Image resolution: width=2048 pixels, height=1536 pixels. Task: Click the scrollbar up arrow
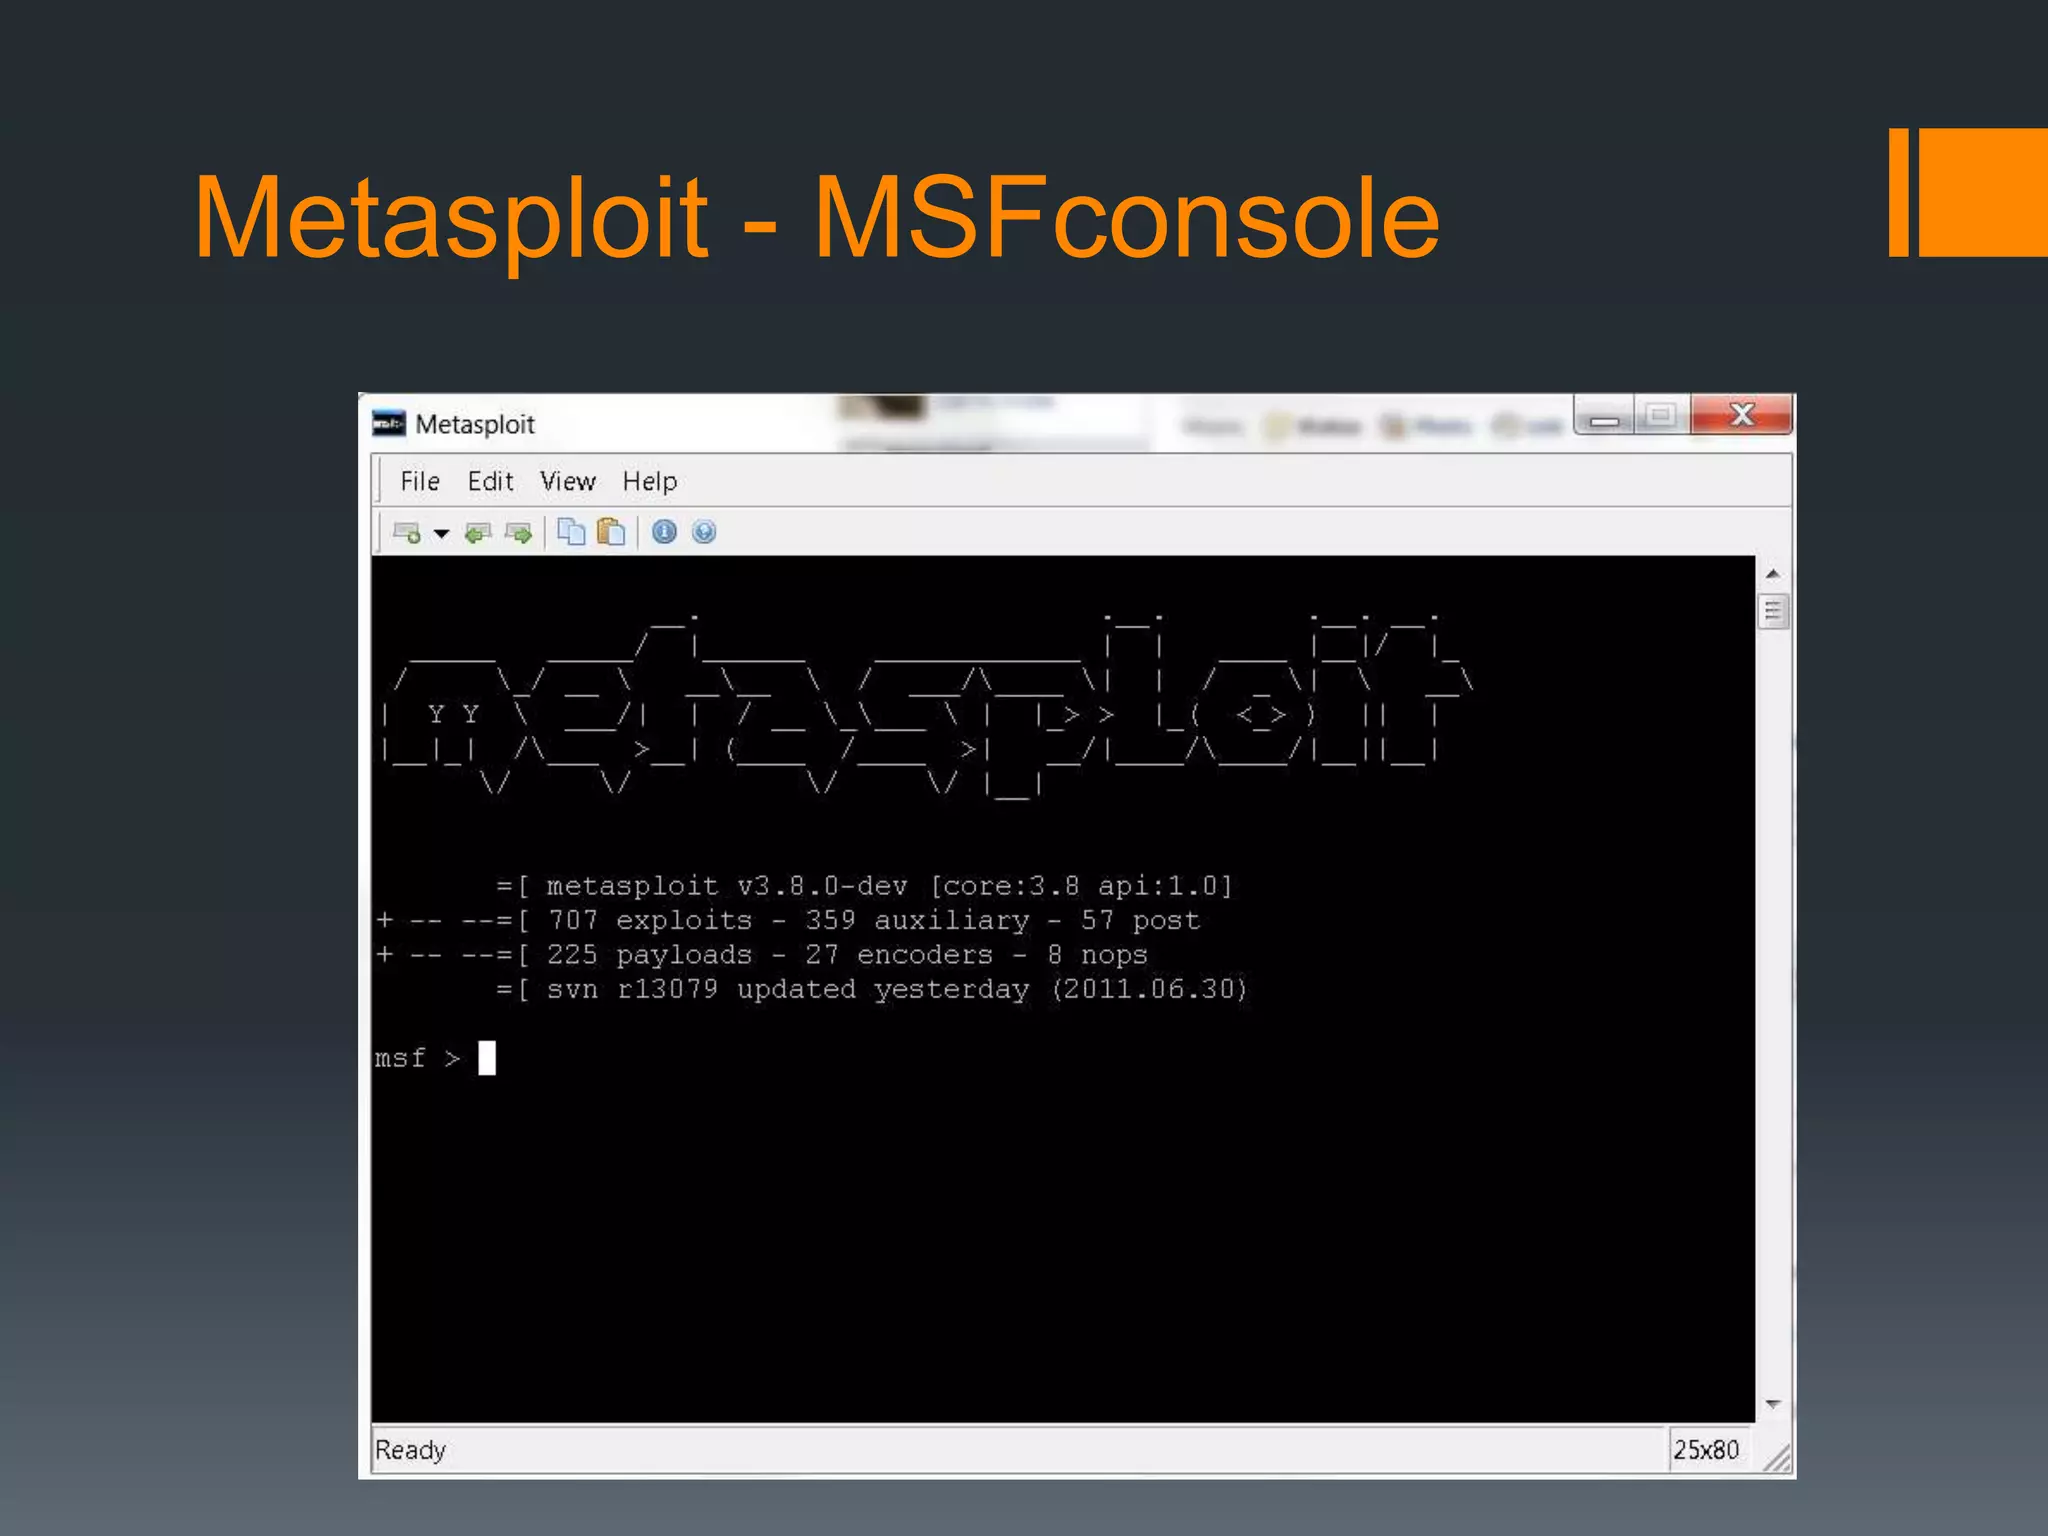1773,574
